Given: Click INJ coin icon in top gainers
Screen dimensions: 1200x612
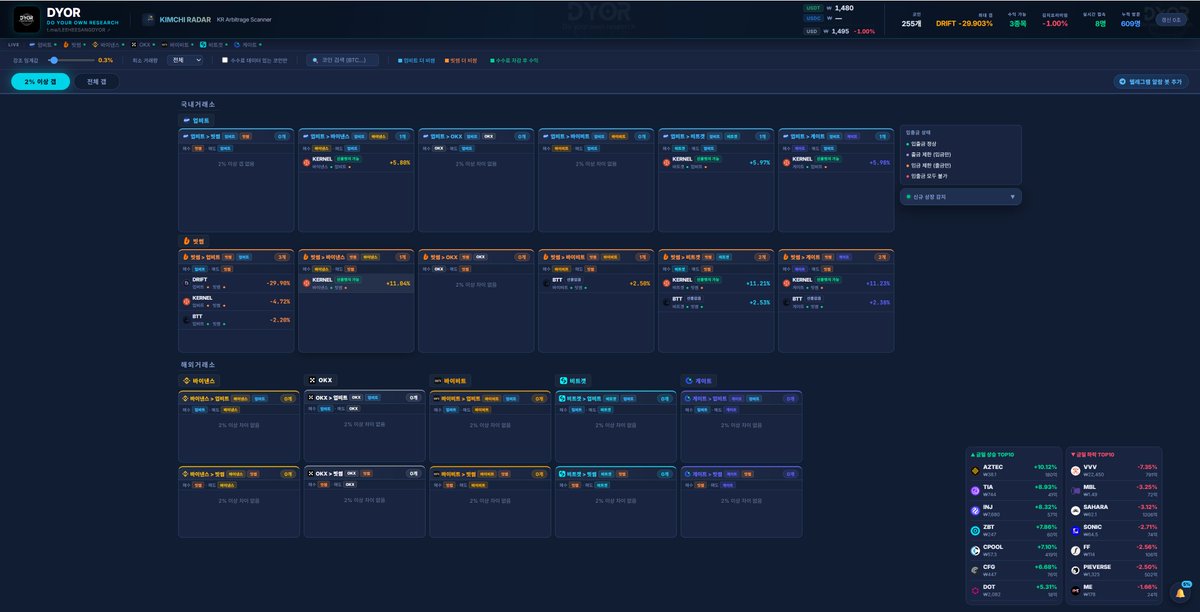Looking at the screenshot, I should [975, 510].
